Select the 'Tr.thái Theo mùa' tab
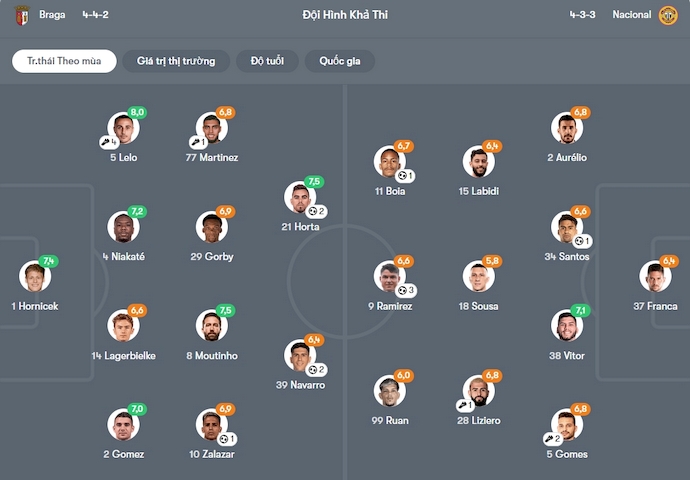This screenshot has width=690, height=480. [64, 61]
